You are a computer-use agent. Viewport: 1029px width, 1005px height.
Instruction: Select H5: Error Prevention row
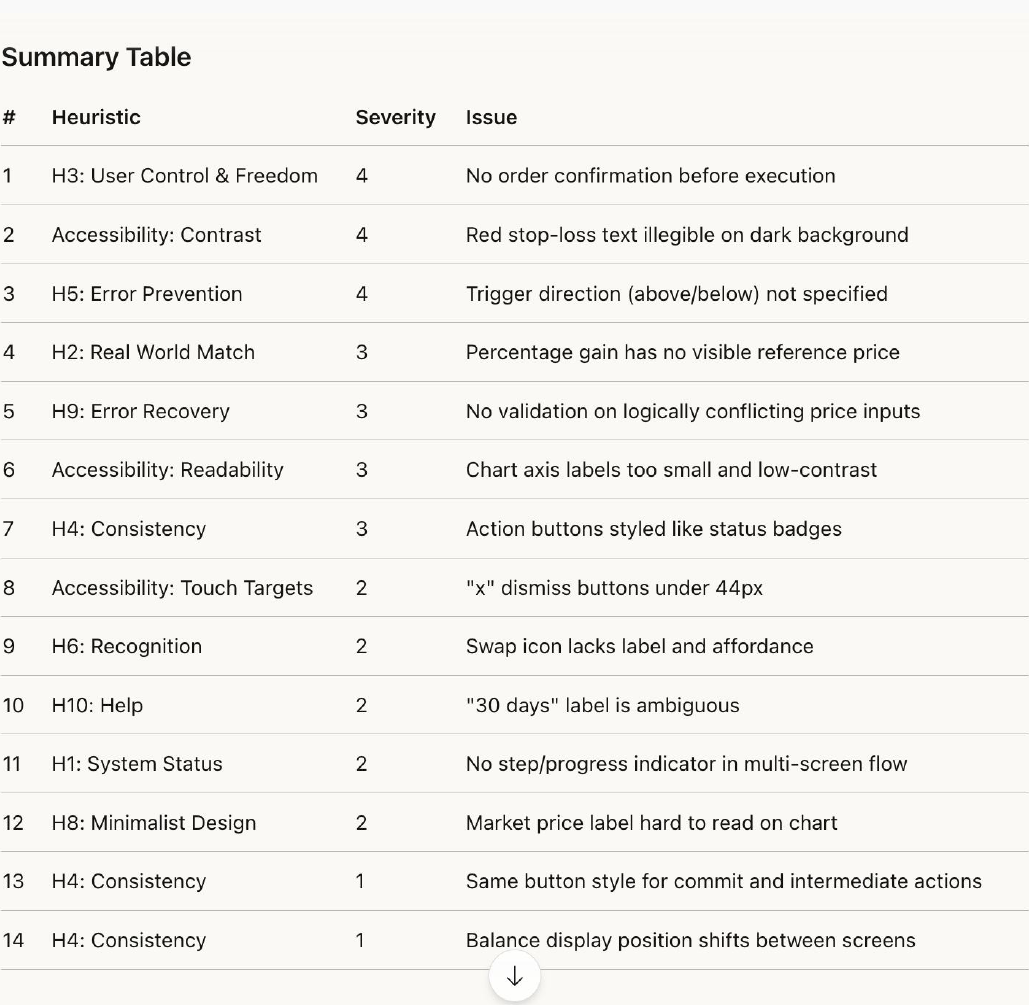514,293
